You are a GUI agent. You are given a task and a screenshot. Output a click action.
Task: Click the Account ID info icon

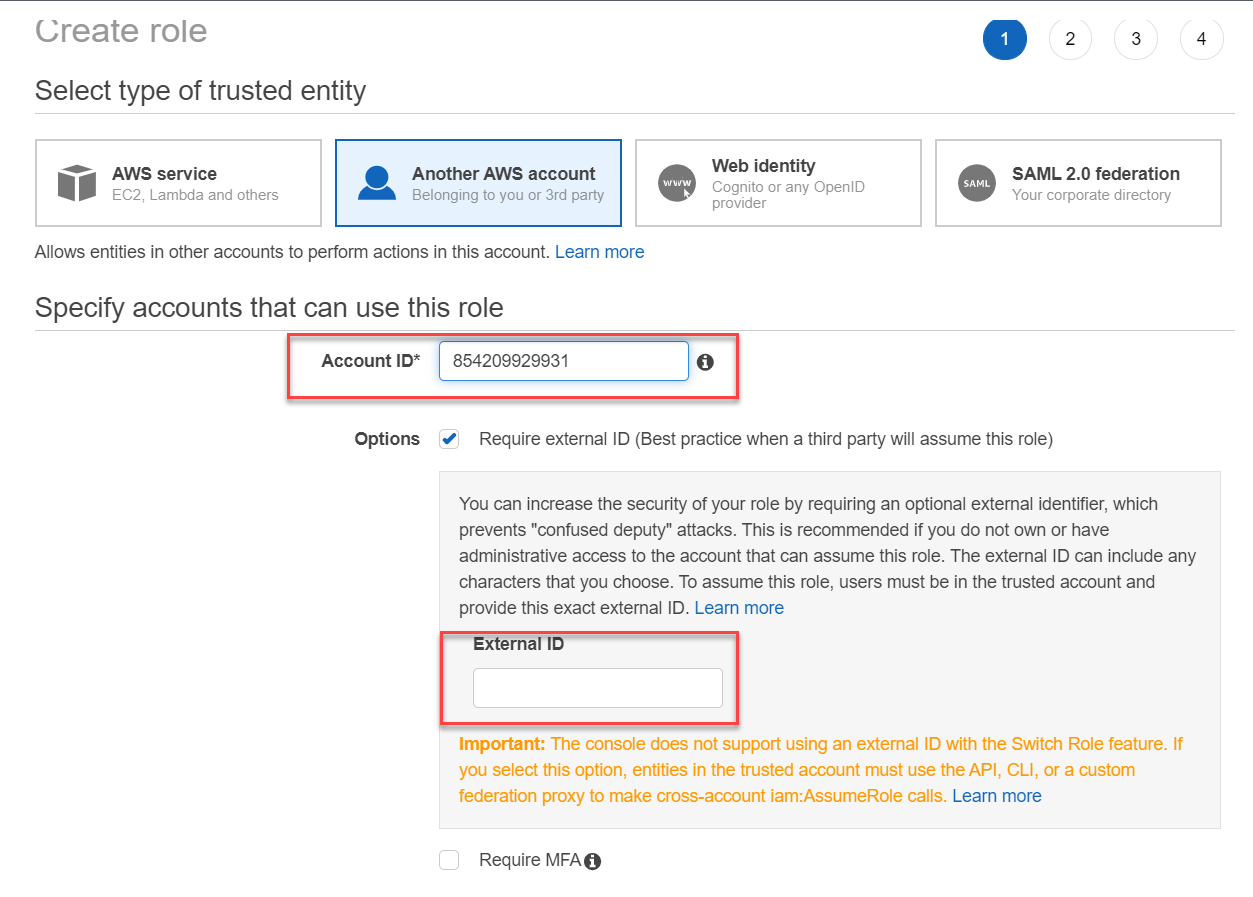click(x=705, y=362)
